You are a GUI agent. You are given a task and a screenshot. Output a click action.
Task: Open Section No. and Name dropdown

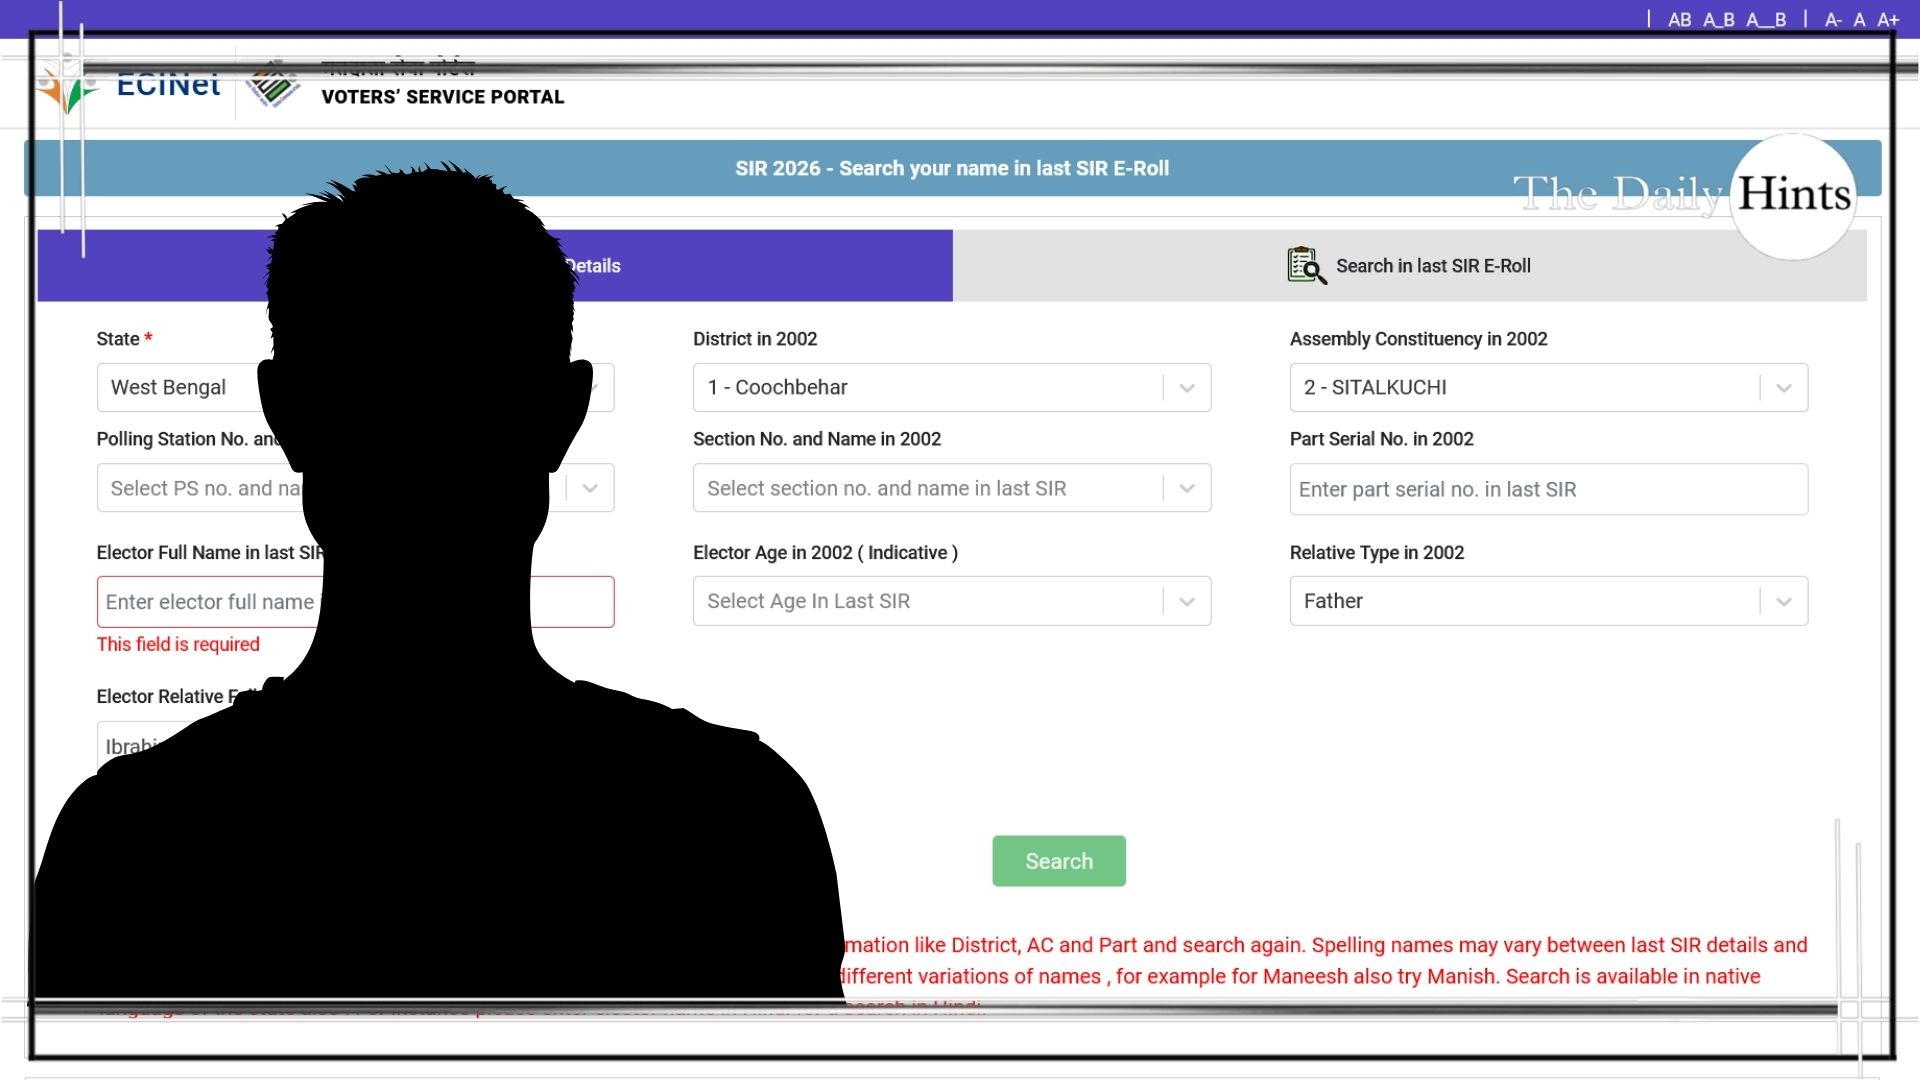pos(1187,488)
